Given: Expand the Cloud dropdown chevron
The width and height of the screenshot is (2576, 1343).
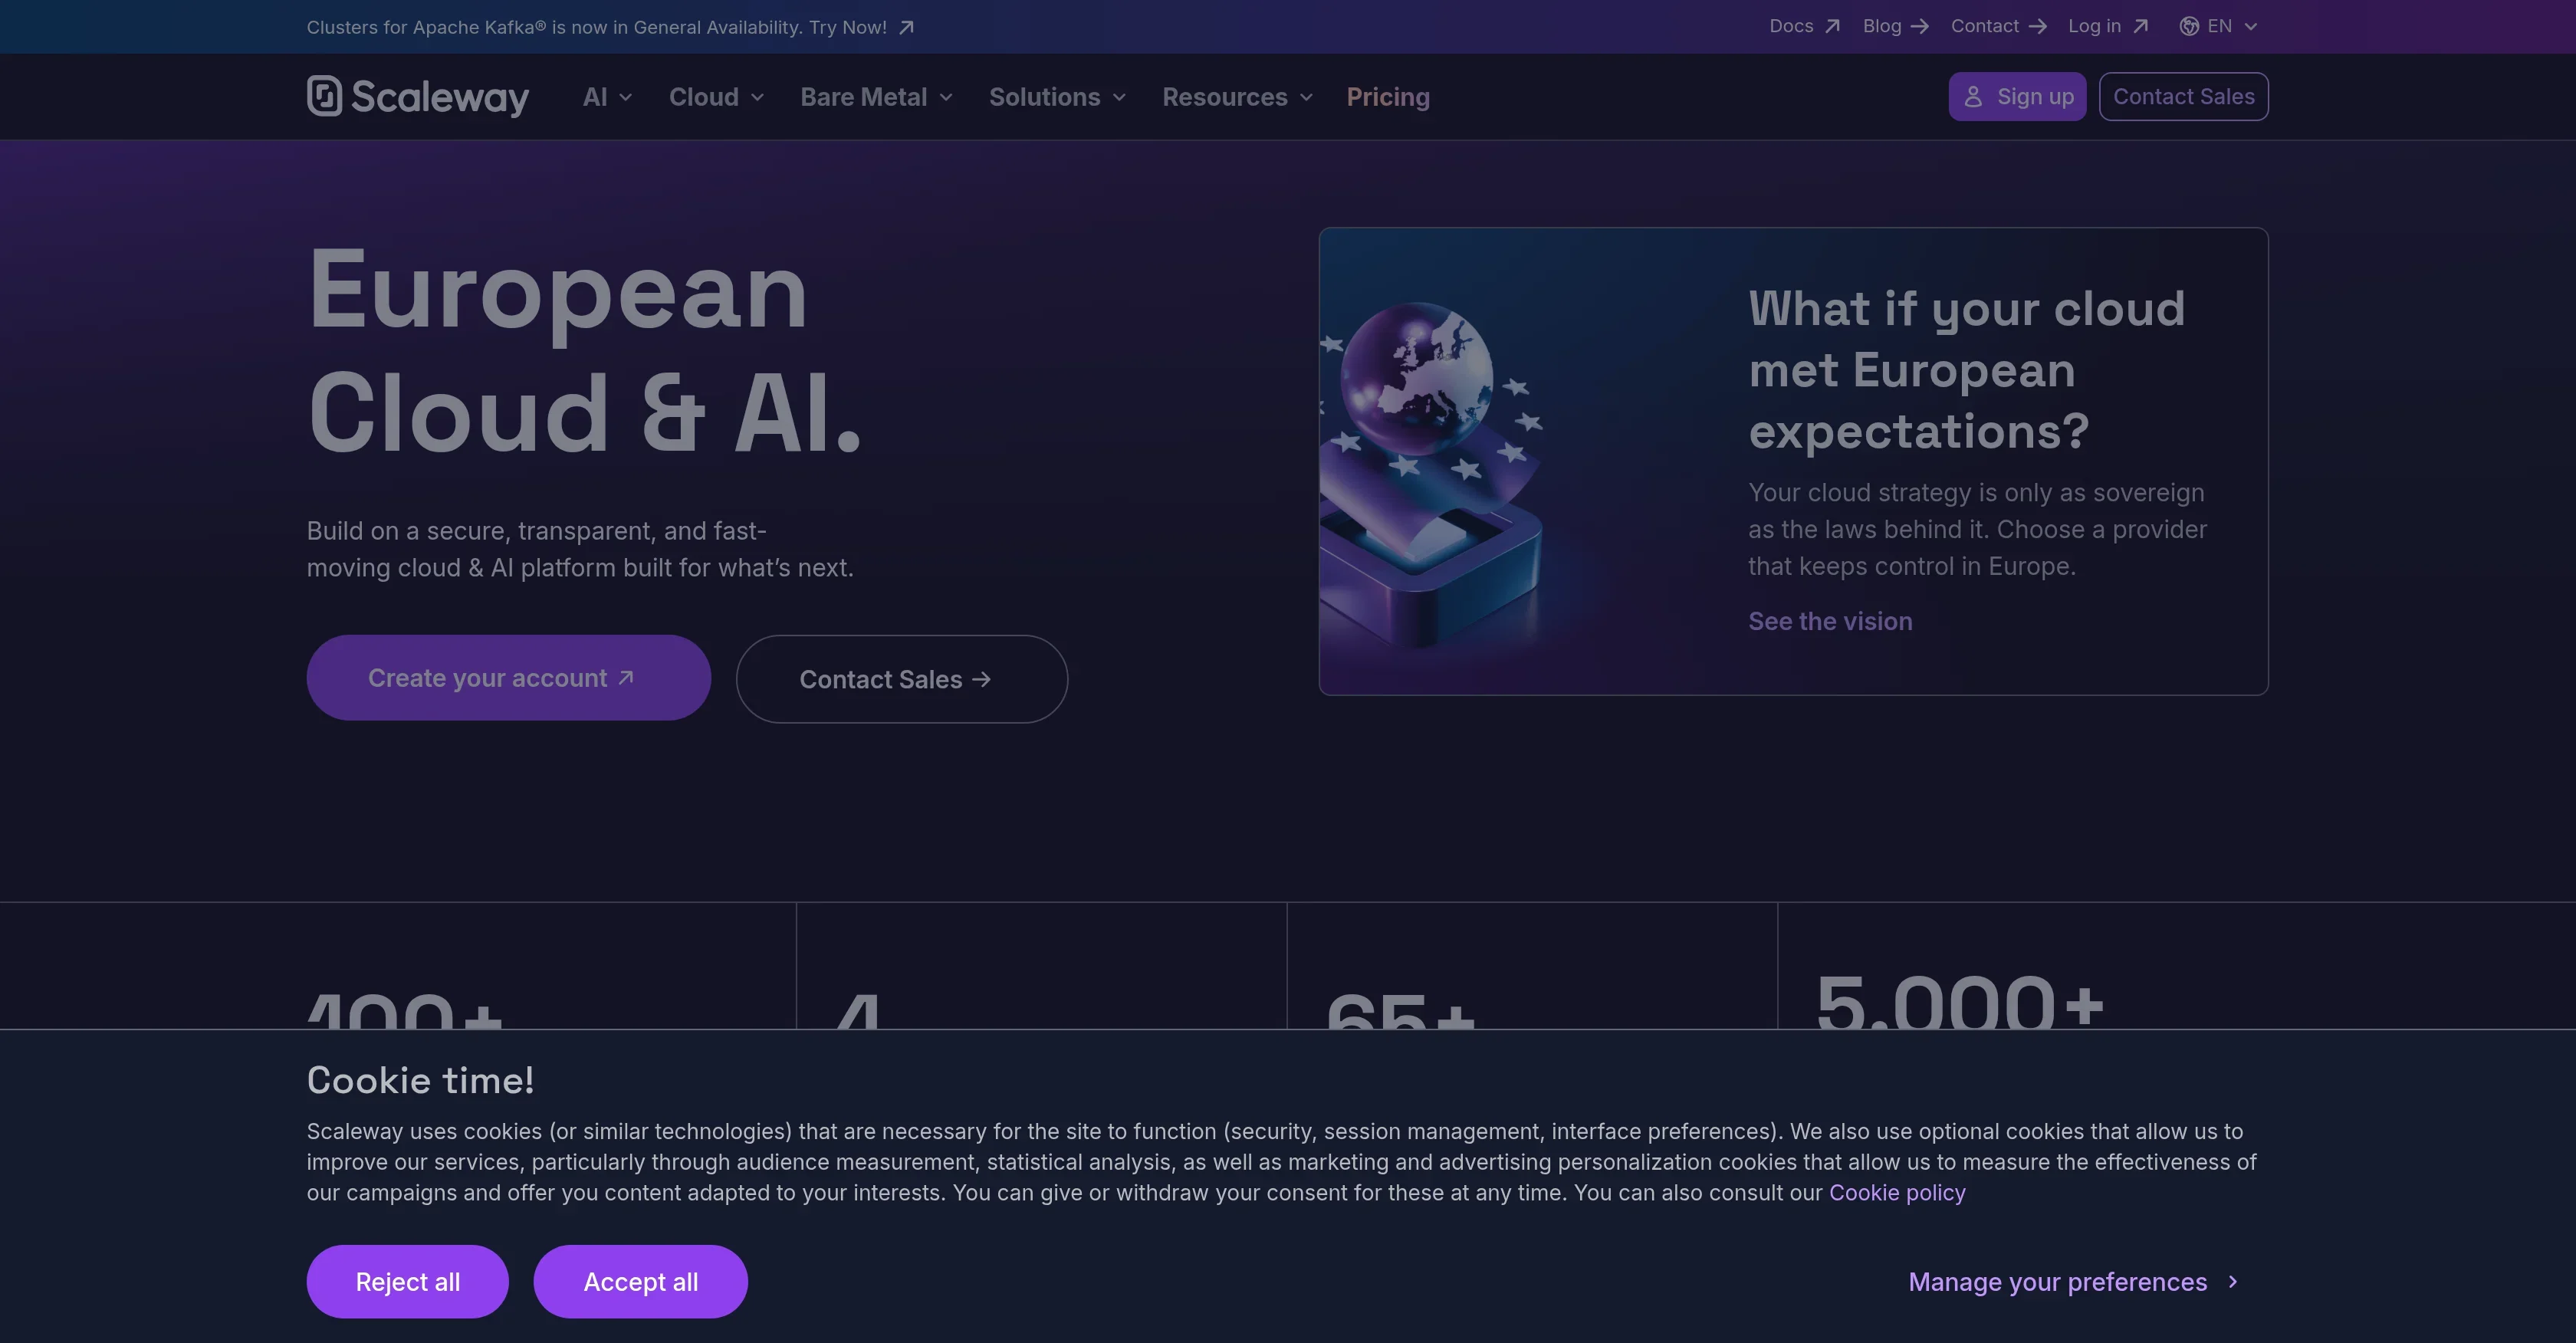Looking at the screenshot, I should pos(757,97).
